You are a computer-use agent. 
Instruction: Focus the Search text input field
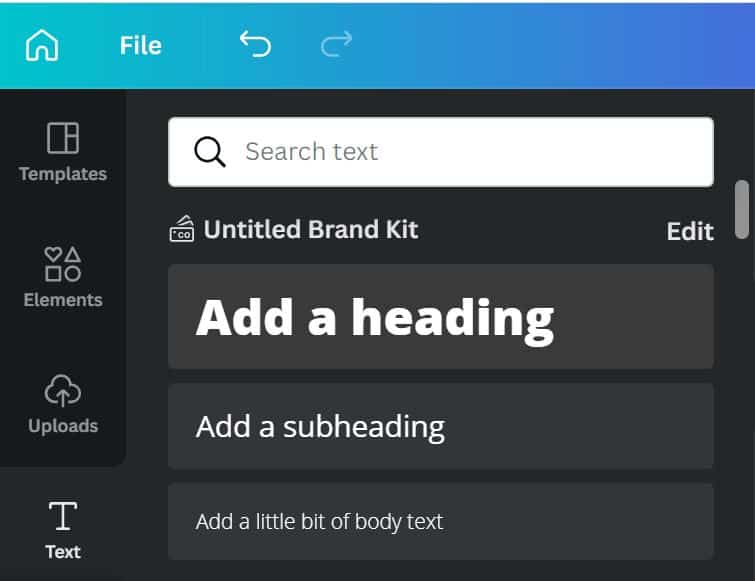click(x=441, y=152)
